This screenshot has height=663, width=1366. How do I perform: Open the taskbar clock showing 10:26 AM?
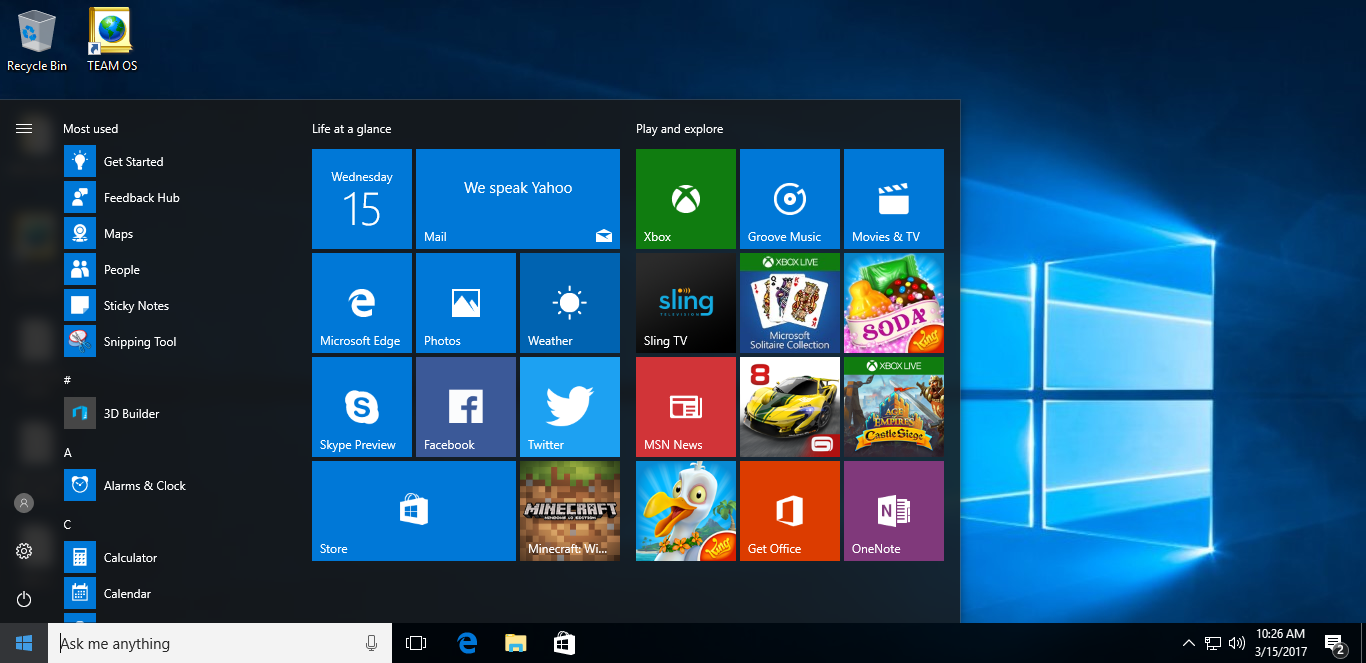[x=1280, y=643]
